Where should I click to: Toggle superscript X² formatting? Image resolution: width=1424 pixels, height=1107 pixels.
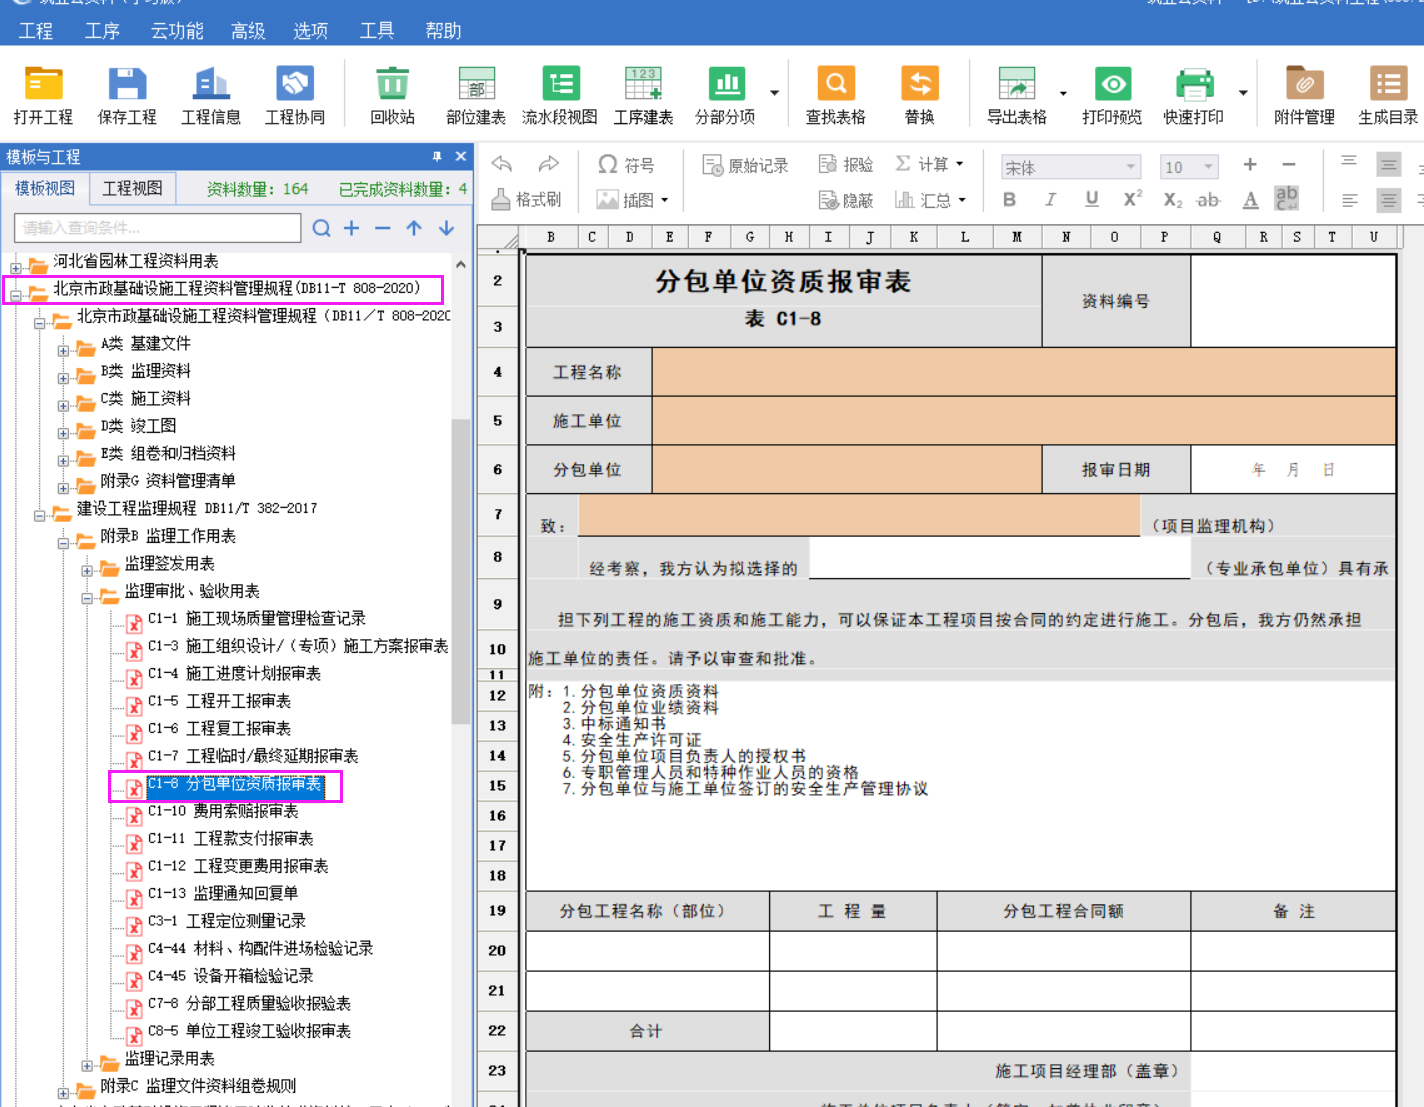pyautogui.click(x=1133, y=199)
